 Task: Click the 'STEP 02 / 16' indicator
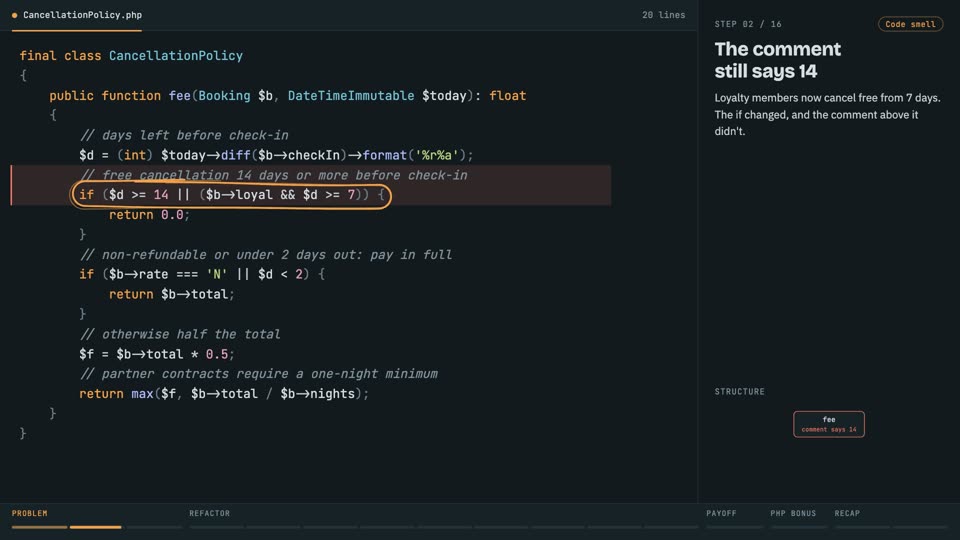[748, 24]
